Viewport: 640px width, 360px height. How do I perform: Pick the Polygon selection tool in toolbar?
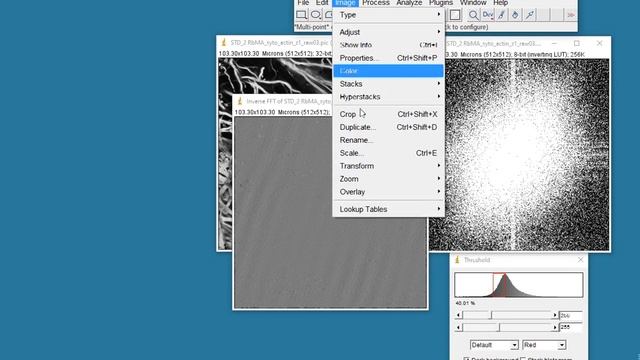(328, 15)
